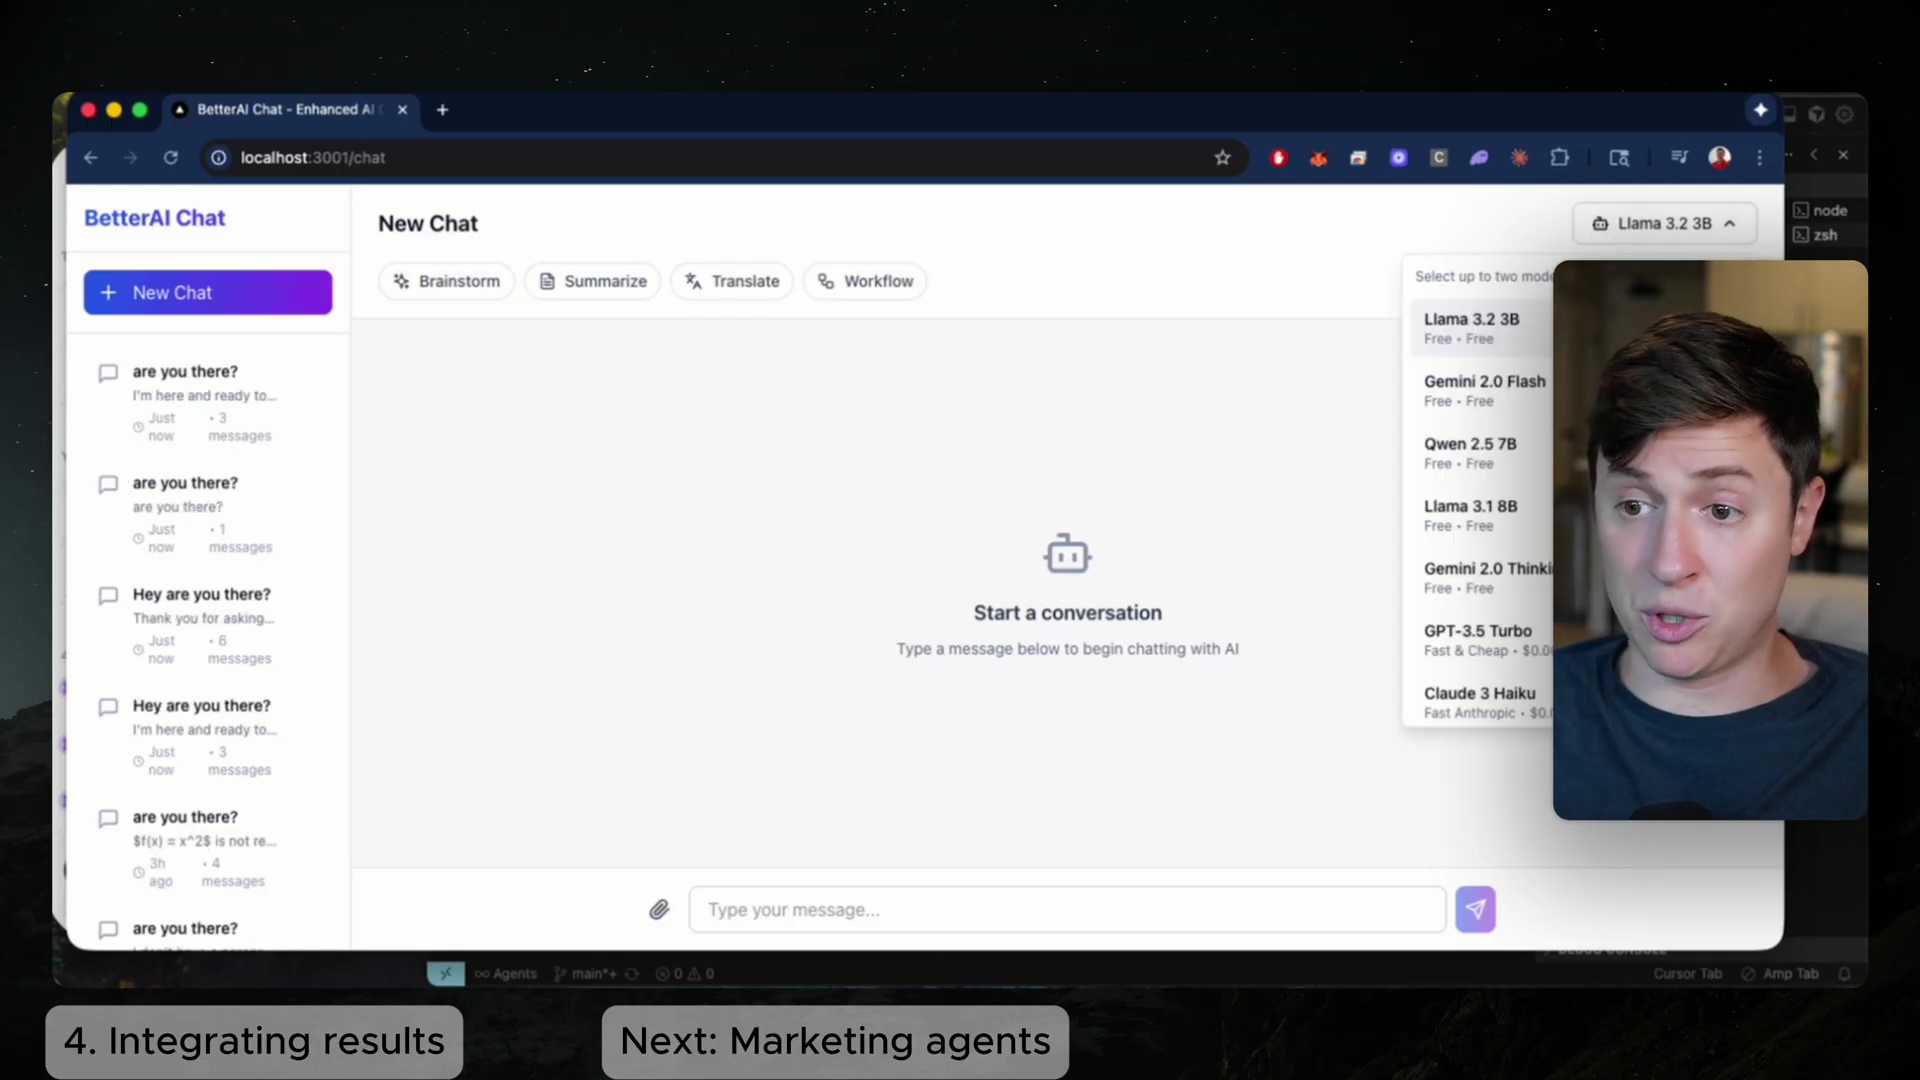This screenshot has width=1920, height=1080.
Task: Open the red circle browser extension
Action: click(1278, 158)
